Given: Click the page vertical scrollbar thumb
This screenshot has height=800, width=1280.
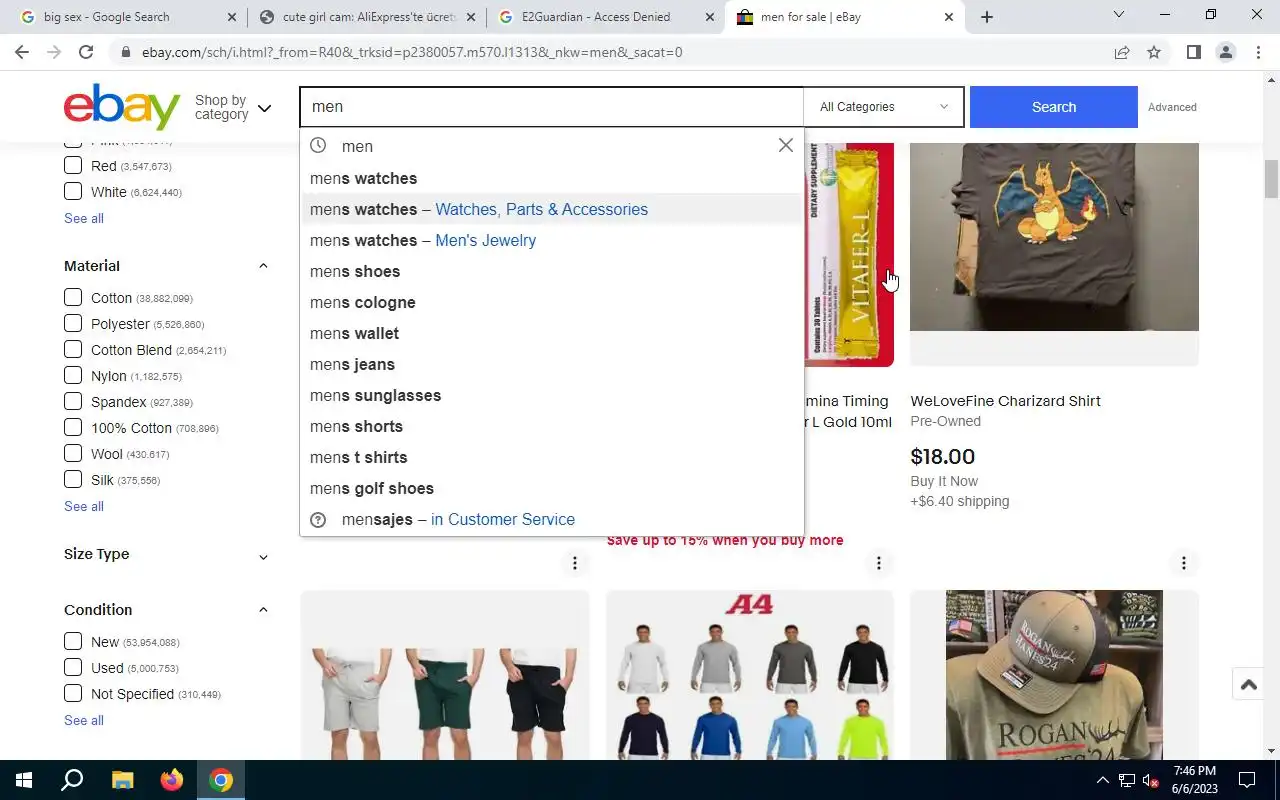Looking at the screenshot, I should (1272, 180).
